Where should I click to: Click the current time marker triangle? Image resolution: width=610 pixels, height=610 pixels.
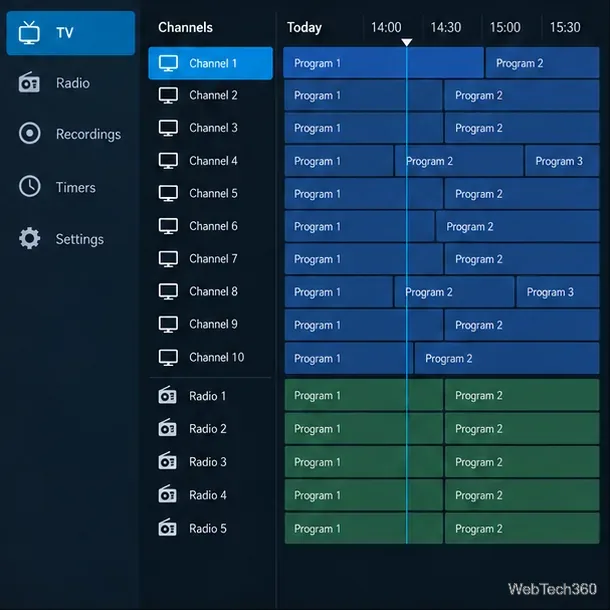(x=407, y=42)
